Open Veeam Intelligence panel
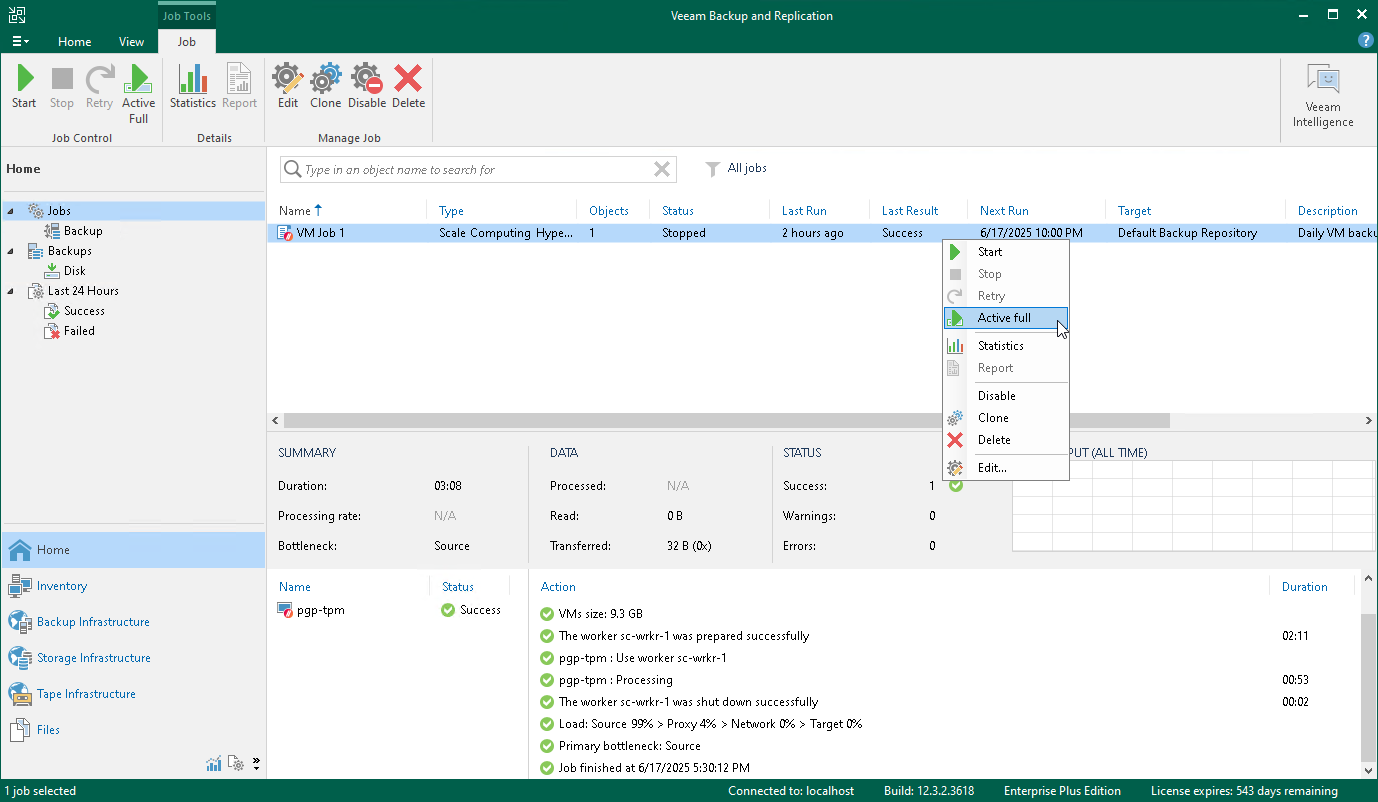This screenshot has height=802, width=1378. [x=1323, y=97]
